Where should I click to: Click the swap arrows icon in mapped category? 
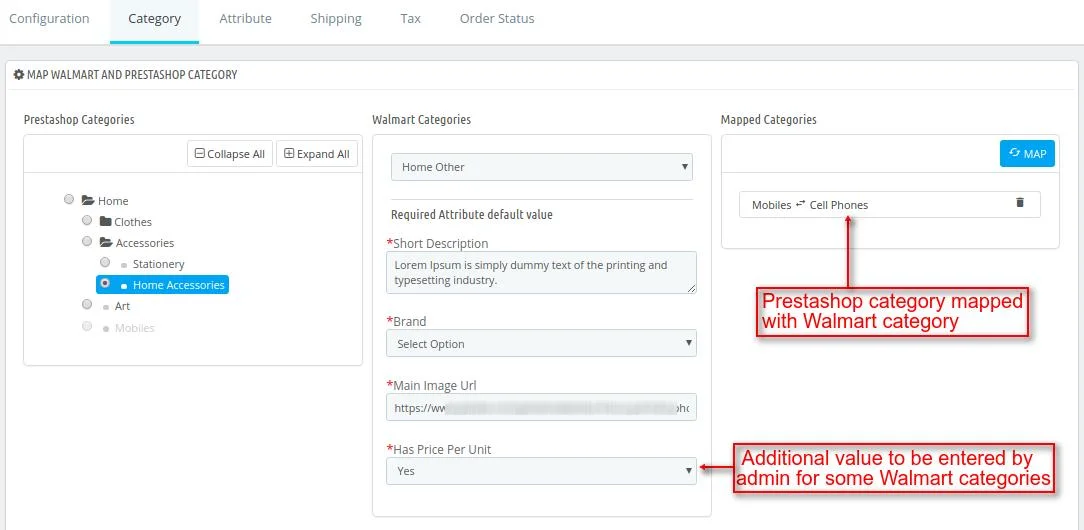tap(800, 204)
